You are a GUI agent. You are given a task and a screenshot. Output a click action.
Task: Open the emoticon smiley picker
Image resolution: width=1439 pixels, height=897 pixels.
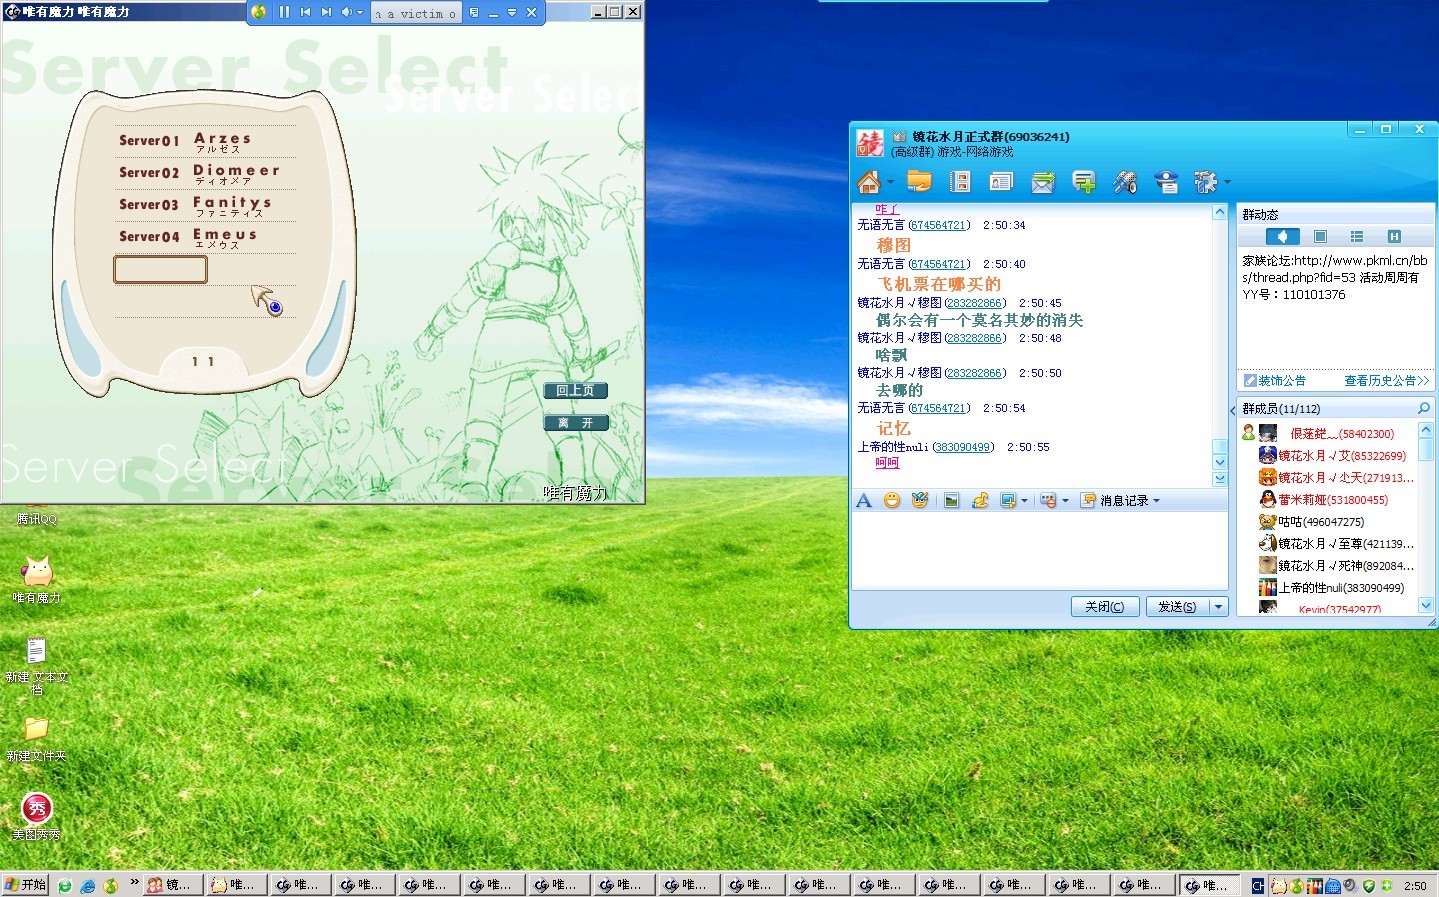[x=892, y=500]
